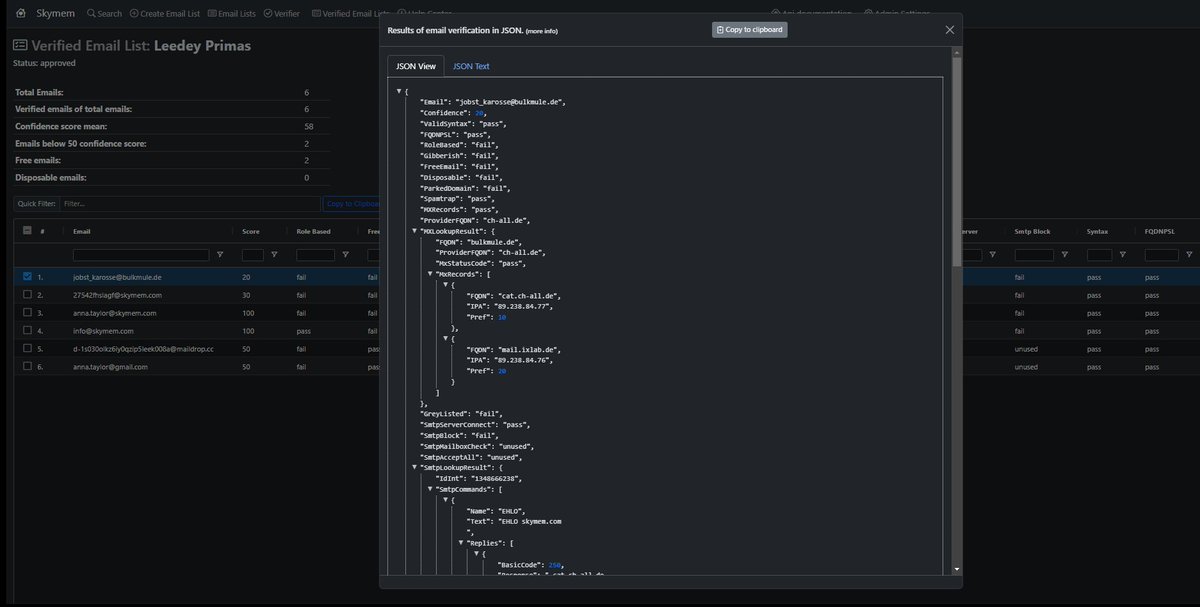This screenshot has width=1200, height=607.
Task: Select the info@skymem.com email cell
Action: tap(103, 330)
